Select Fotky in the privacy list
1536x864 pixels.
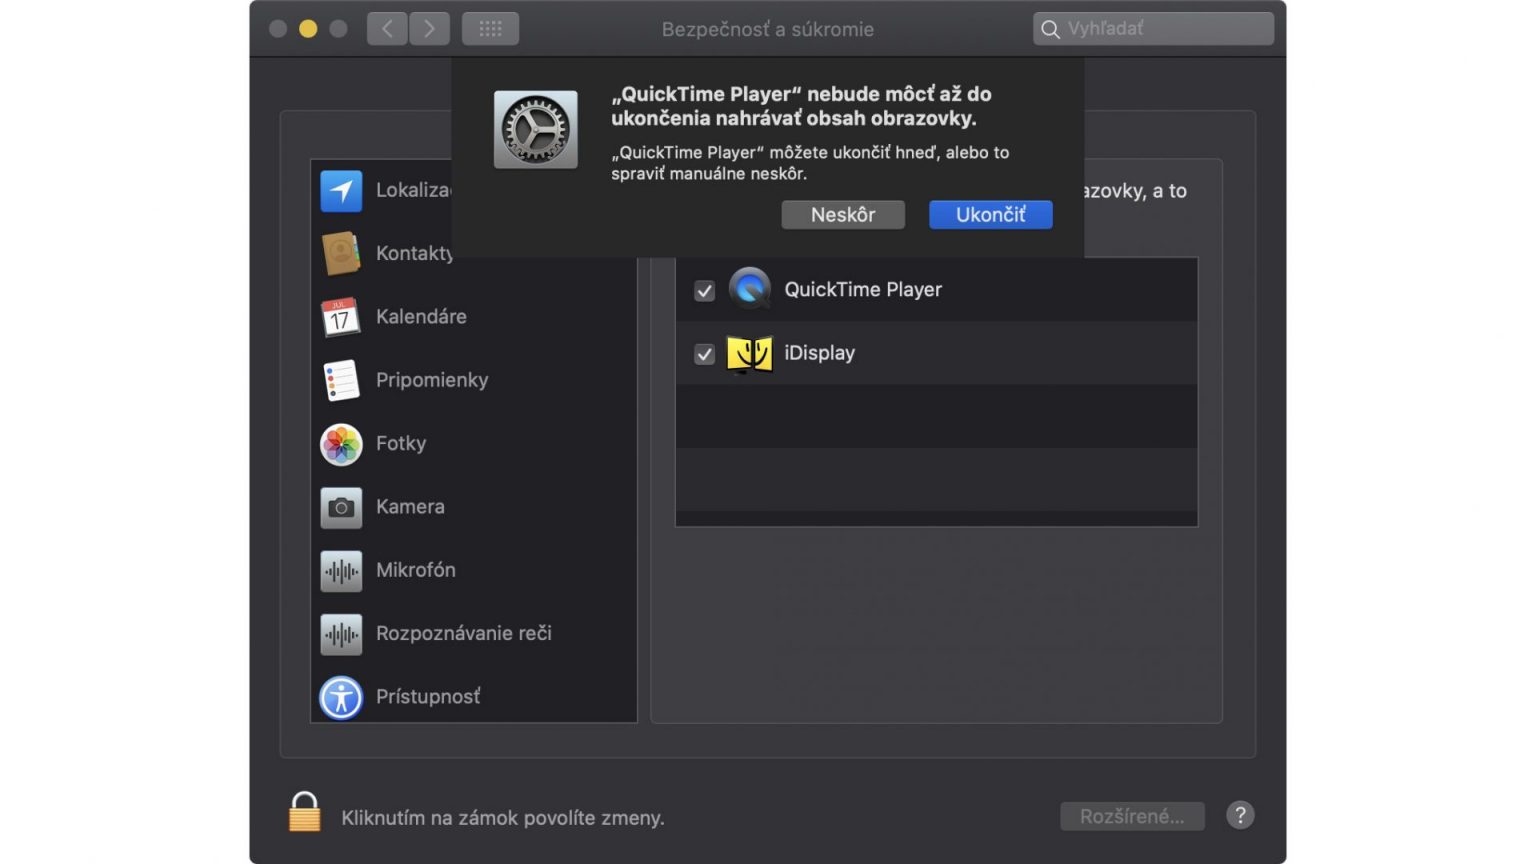(x=473, y=444)
